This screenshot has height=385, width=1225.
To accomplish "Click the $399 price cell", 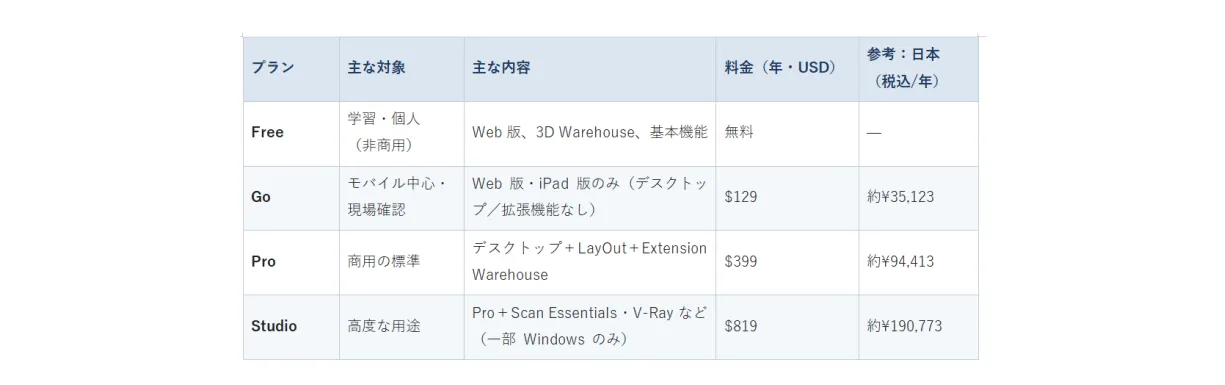I will 787,262.
